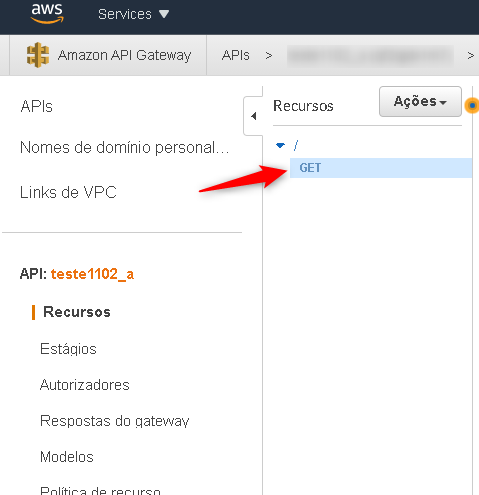Click the teste1102_a API name
This screenshot has width=479, height=495.
coord(92,274)
